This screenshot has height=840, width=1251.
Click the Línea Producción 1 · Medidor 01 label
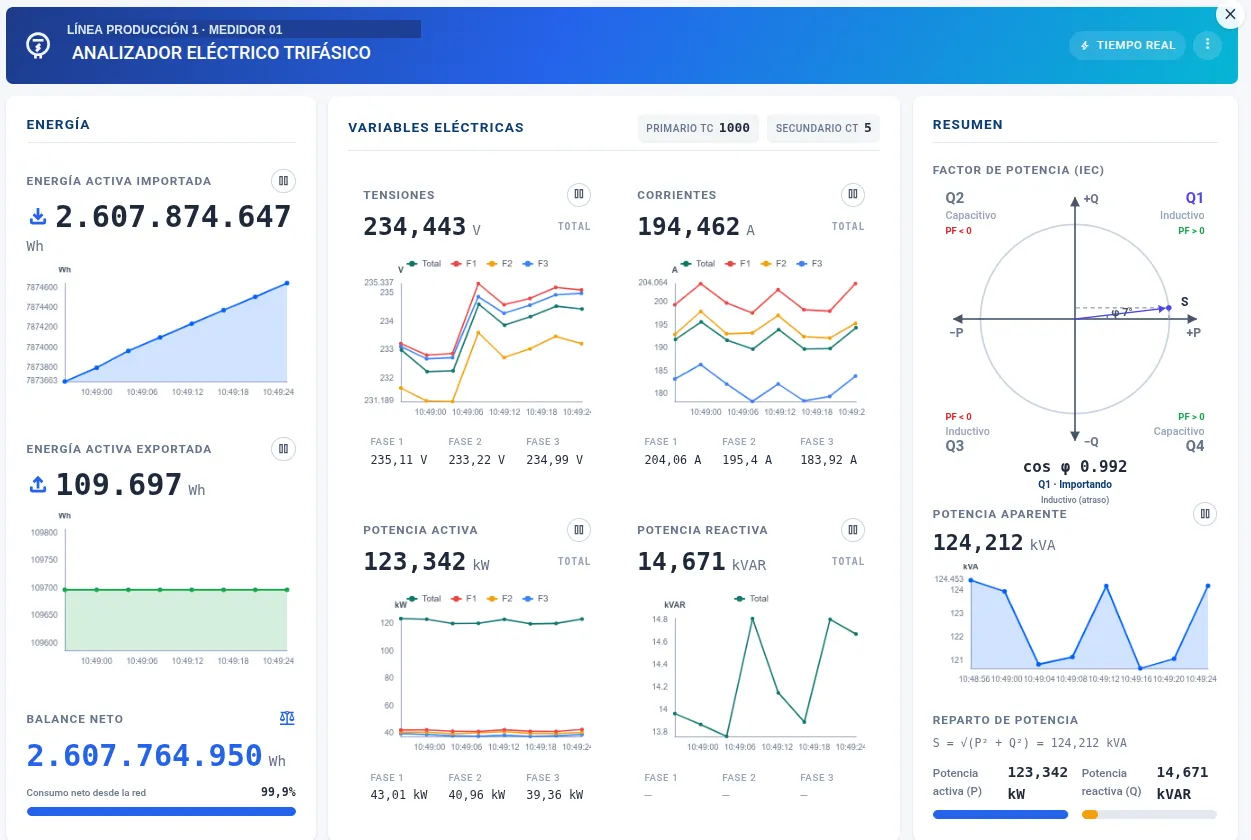point(175,29)
